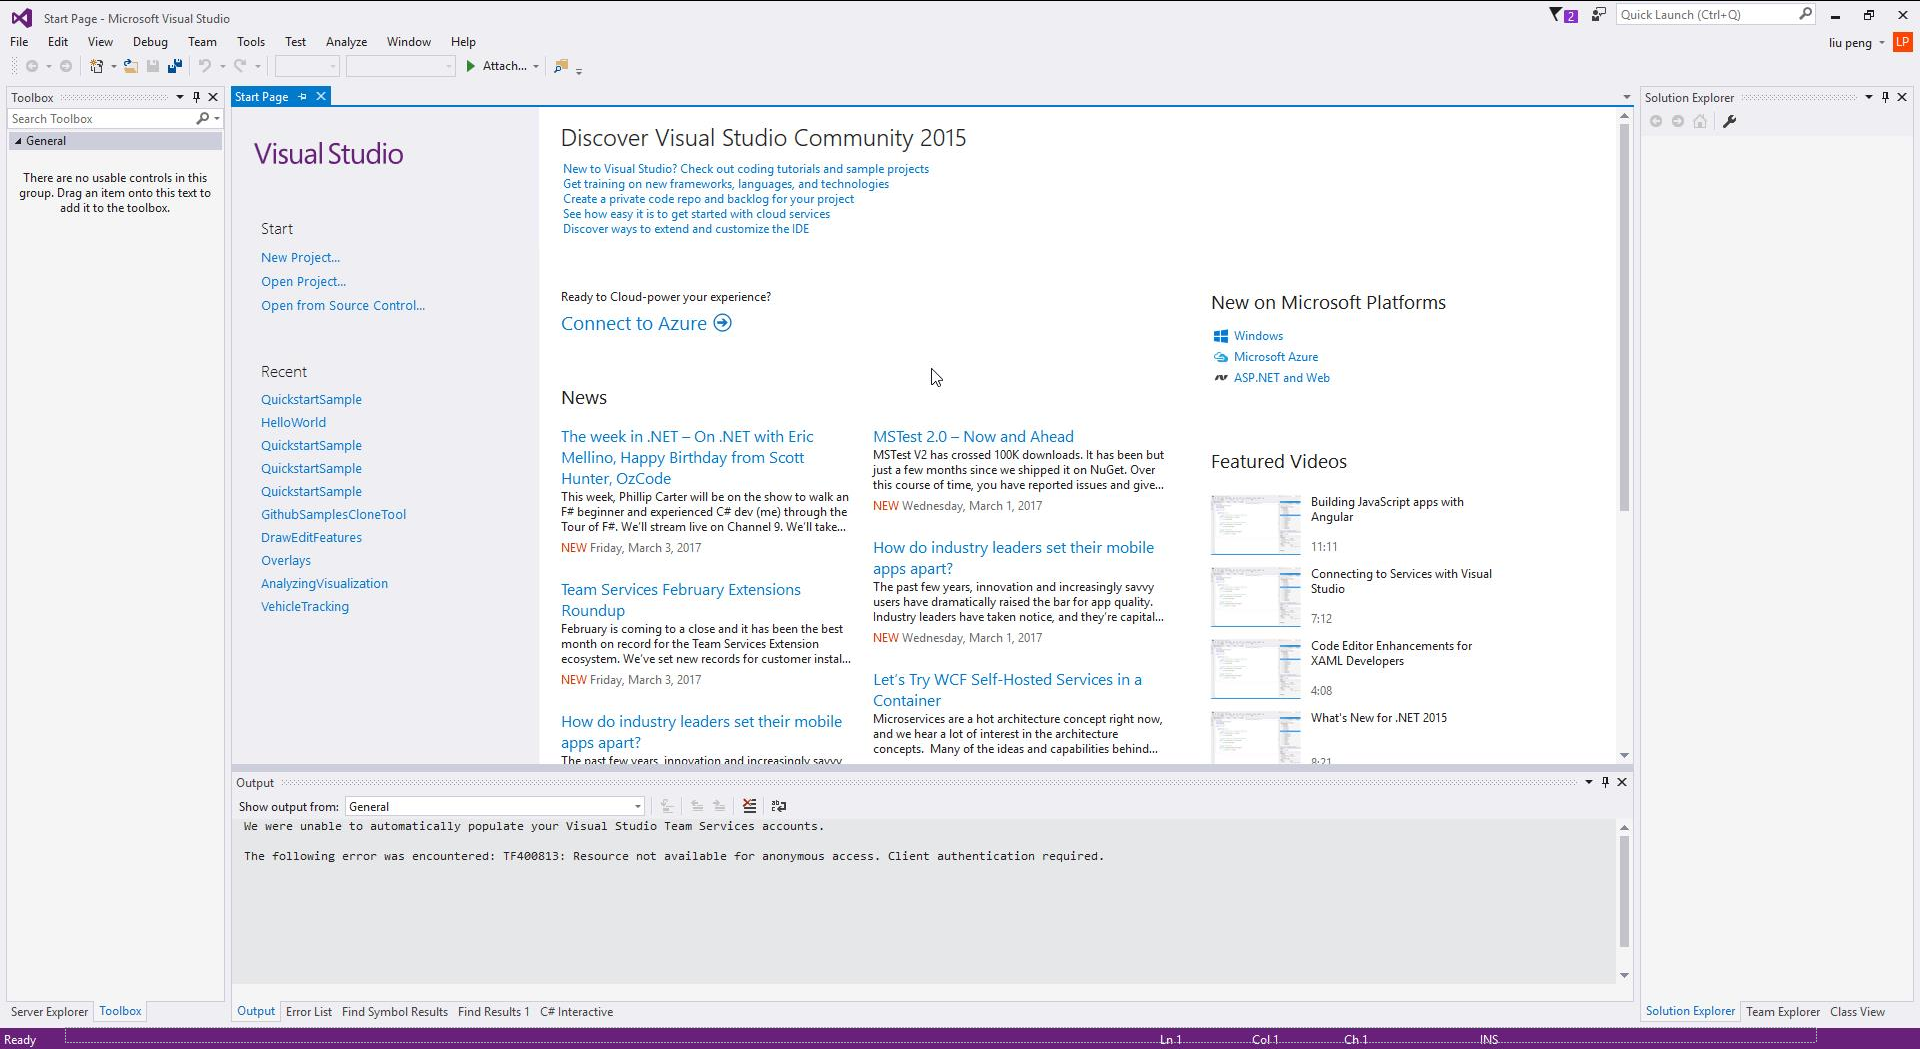Toggle Word Wrap in Output toolbar
The height and width of the screenshot is (1049, 1920).
(778, 806)
